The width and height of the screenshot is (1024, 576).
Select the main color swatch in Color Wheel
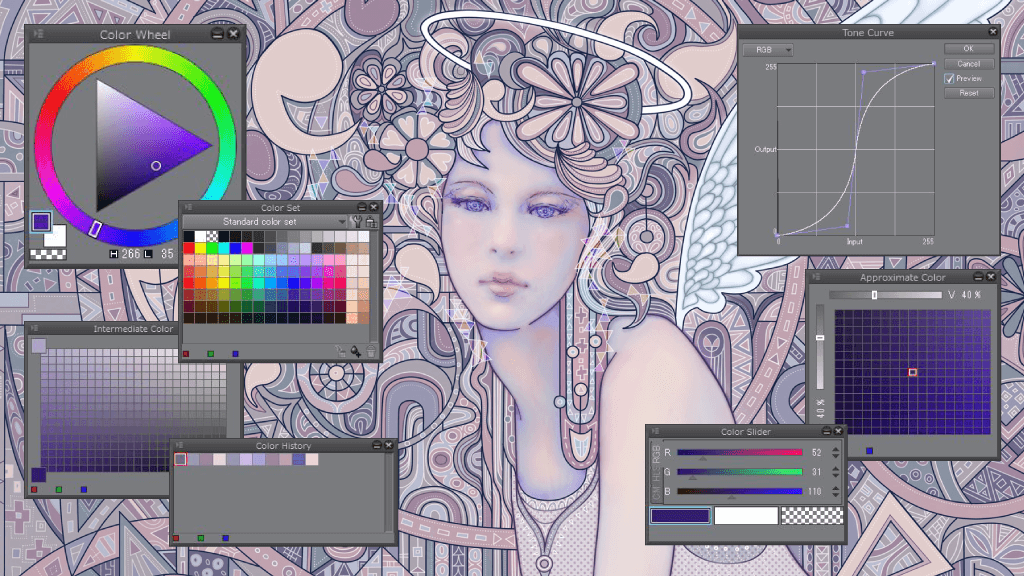[41, 222]
